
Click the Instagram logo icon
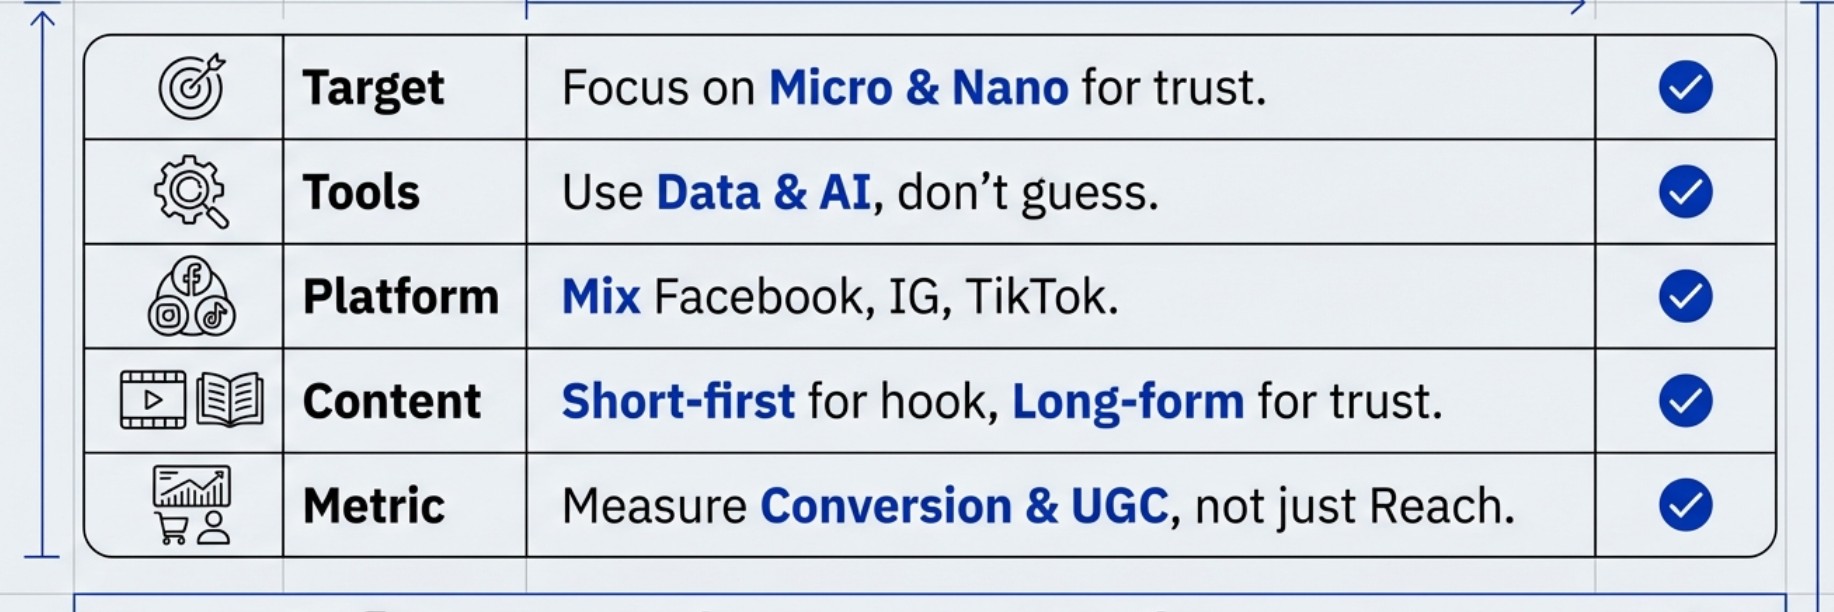tap(168, 316)
